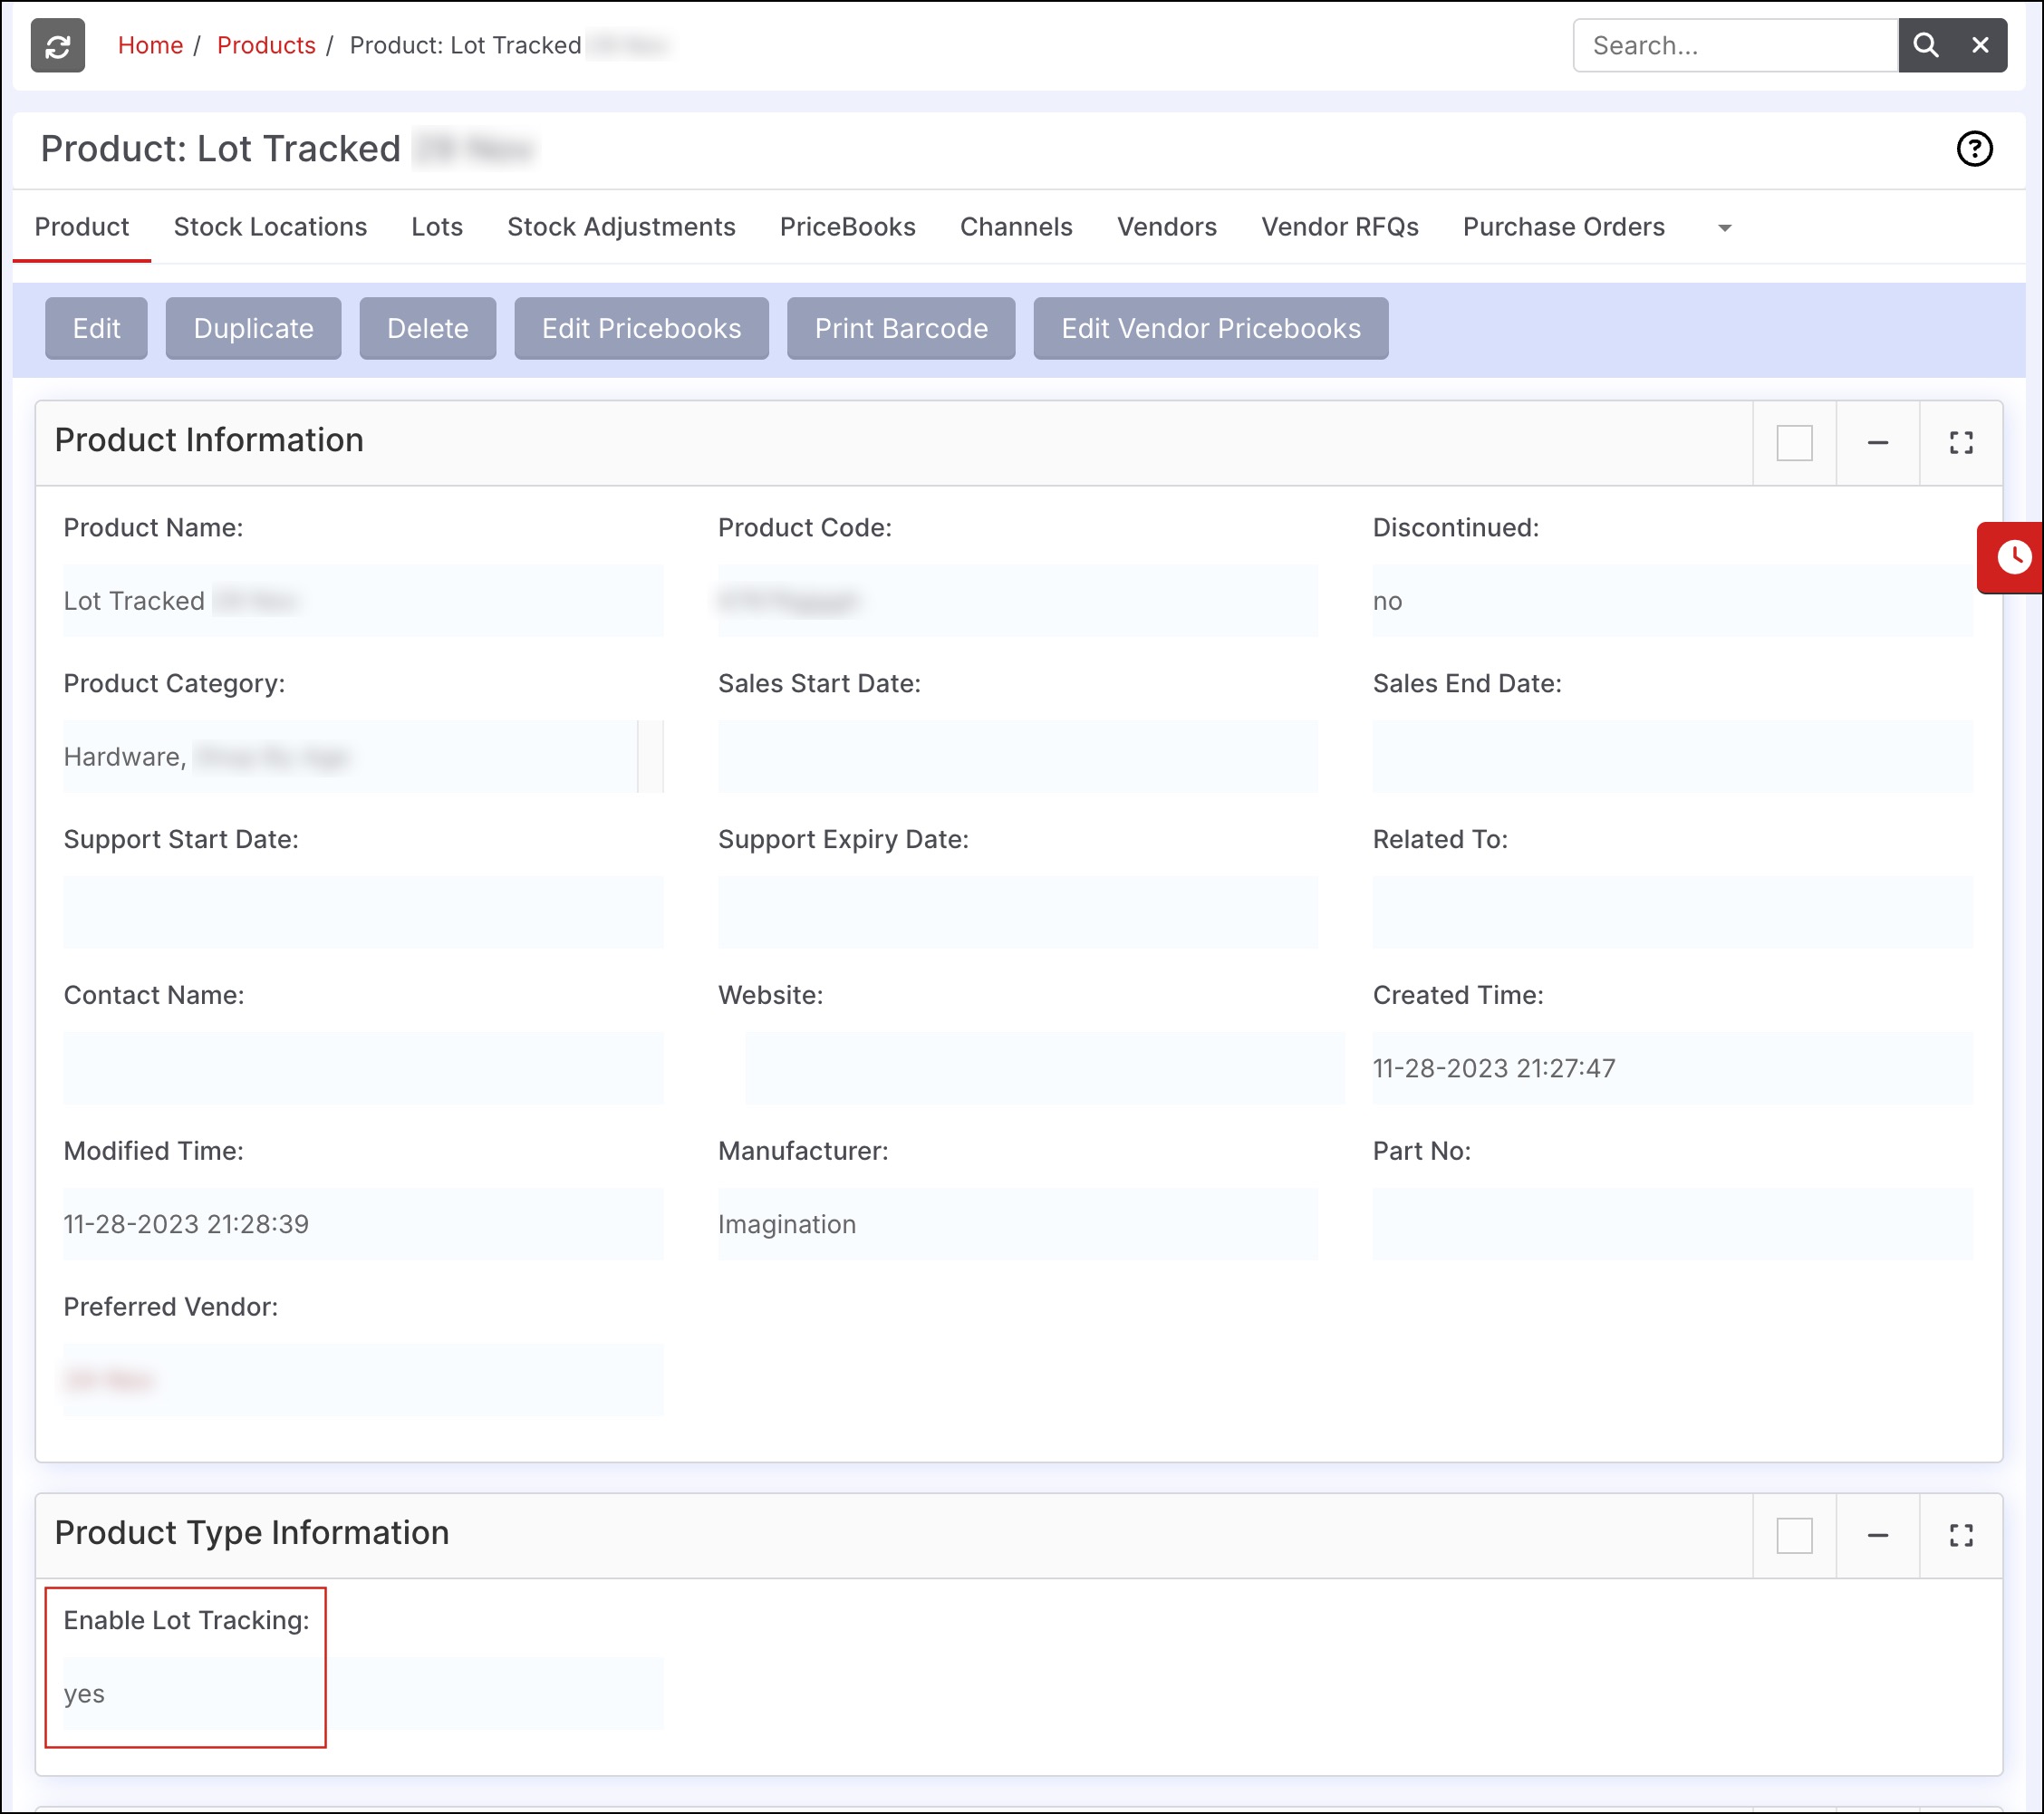The width and height of the screenshot is (2044, 1814).
Task: Click Created Time value 11-28-2023 21:27:47
Action: coord(1493,1068)
